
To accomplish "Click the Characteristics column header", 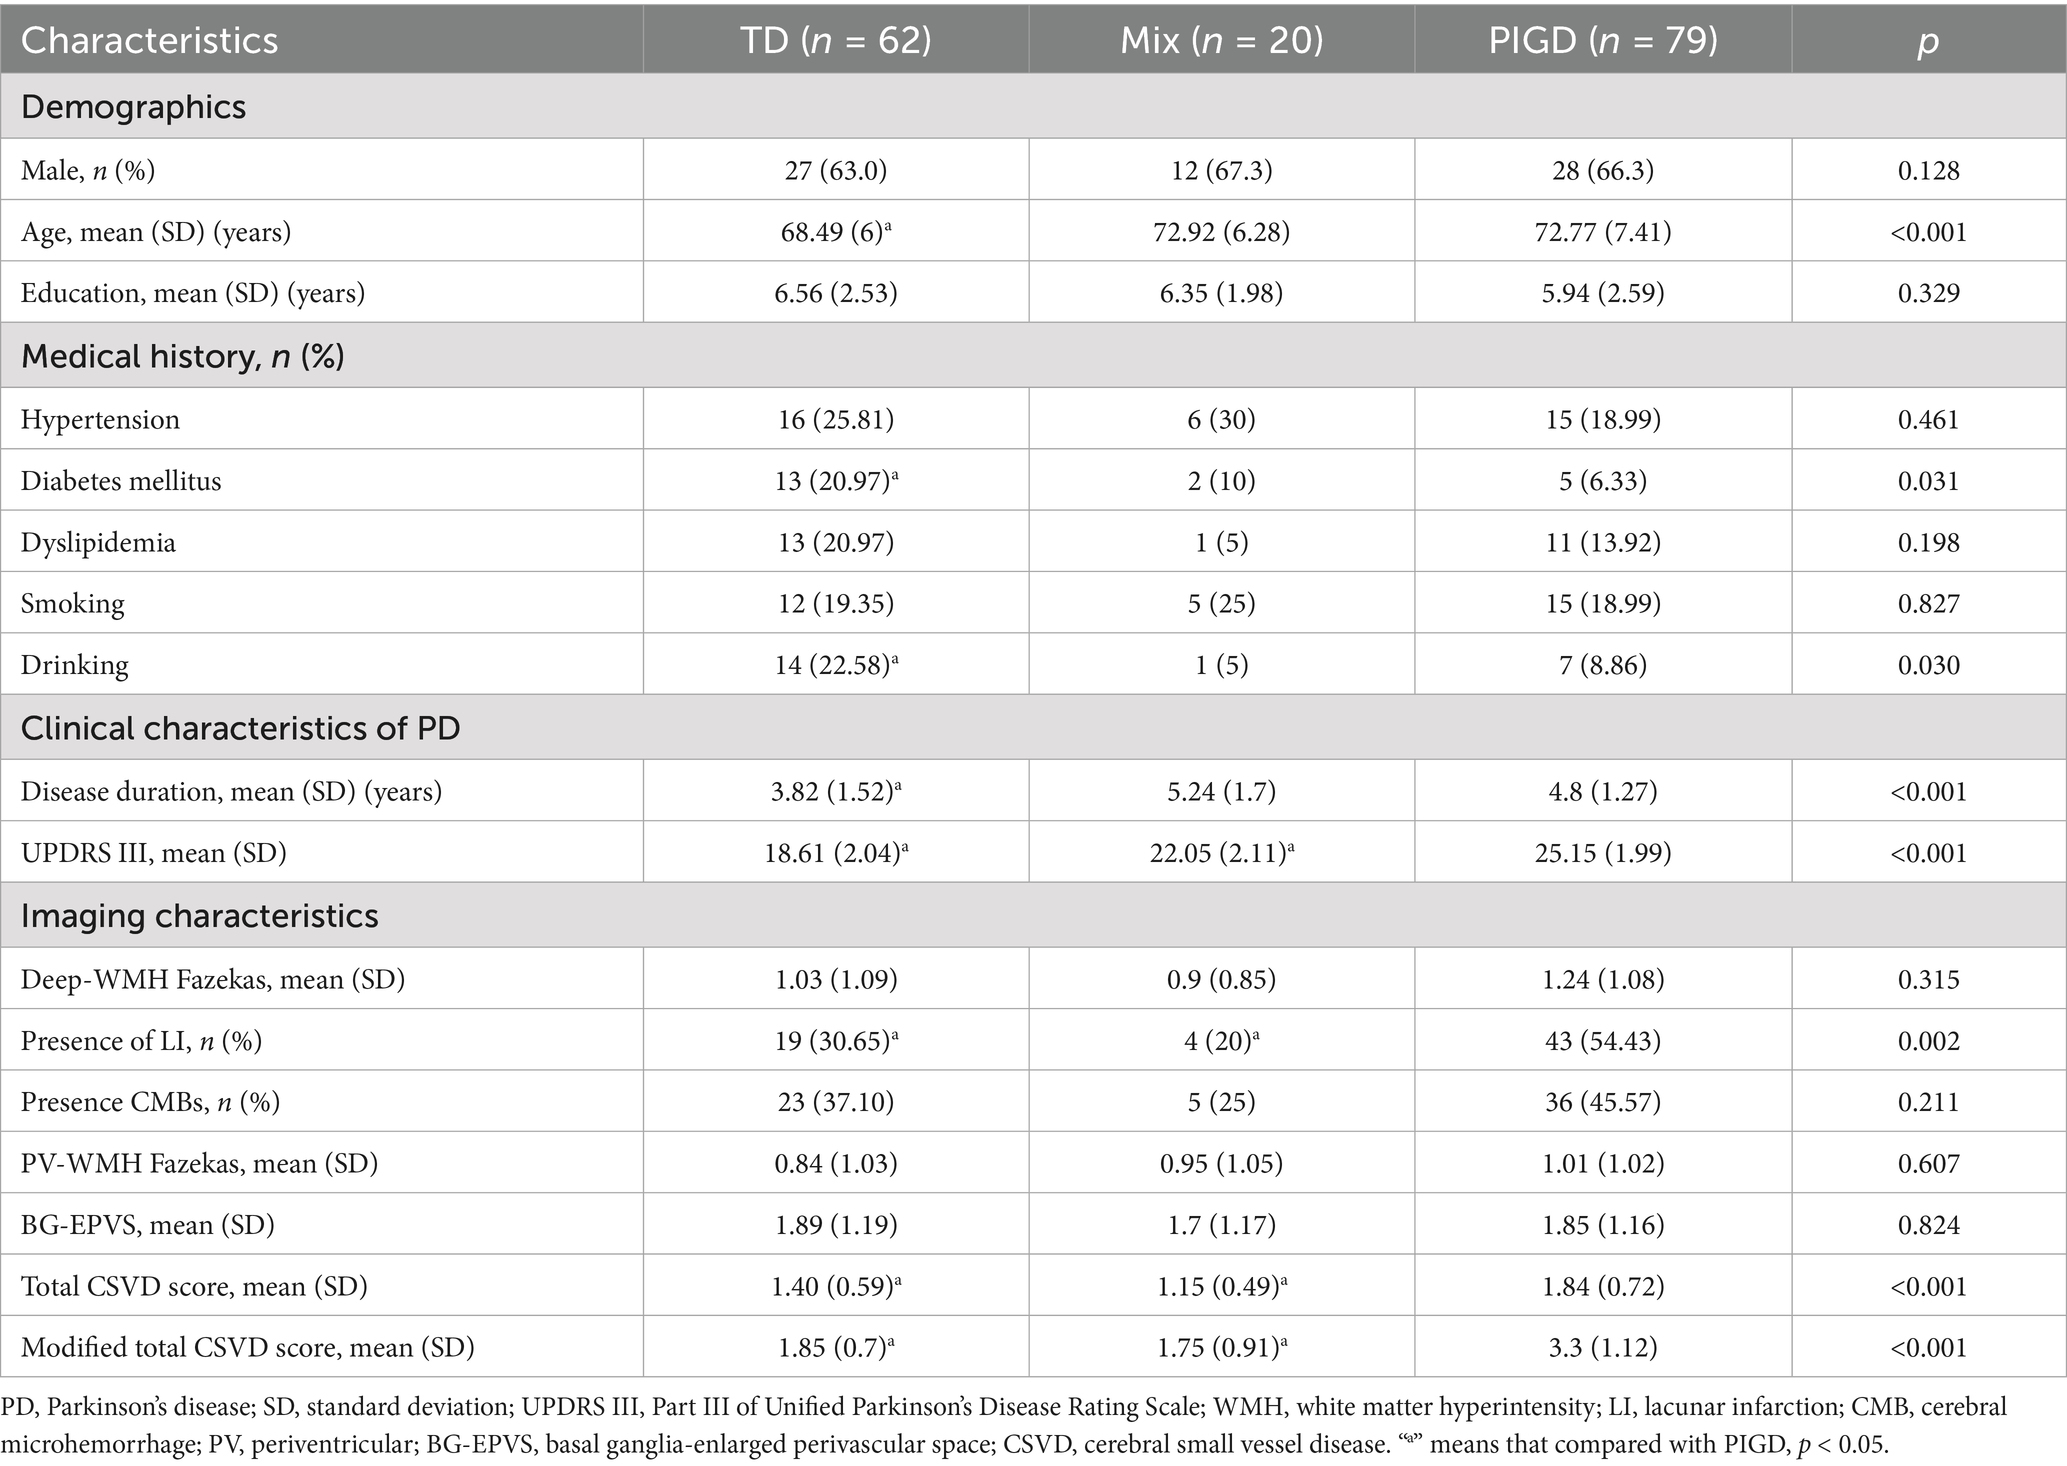I will [x=150, y=40].
